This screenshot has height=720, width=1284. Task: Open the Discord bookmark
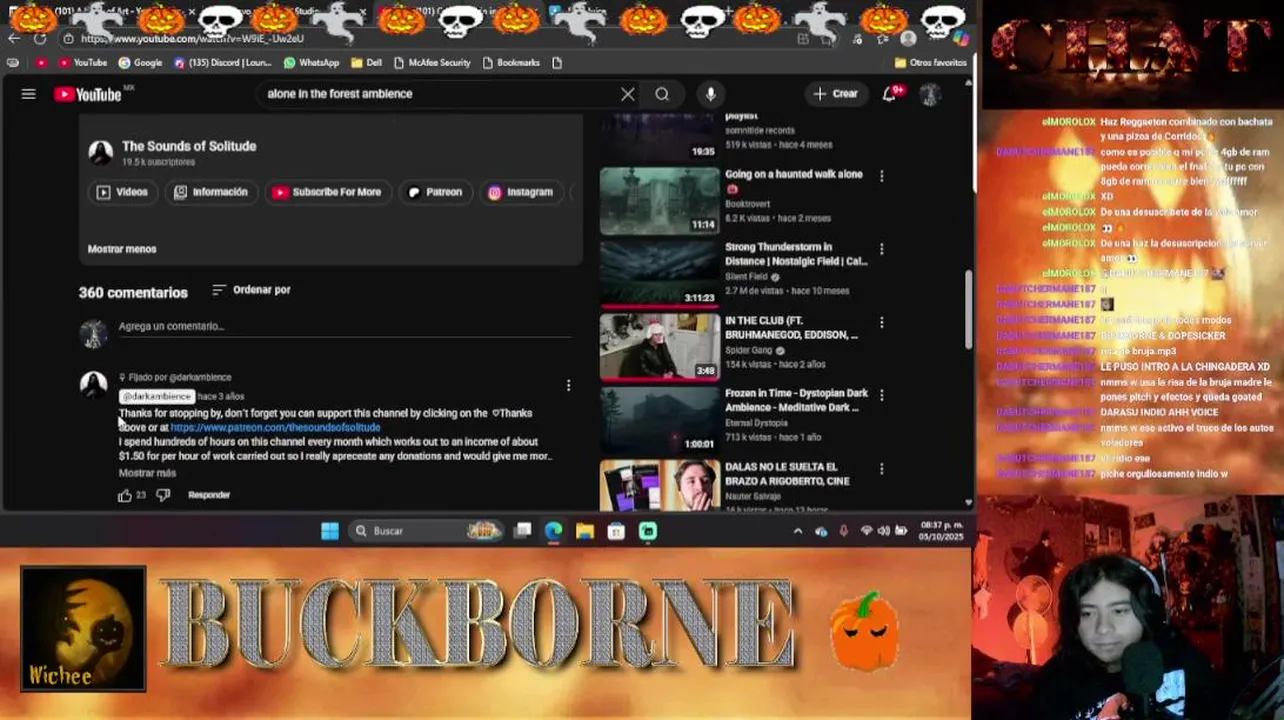pyautogui.click(x=222, y=62)
